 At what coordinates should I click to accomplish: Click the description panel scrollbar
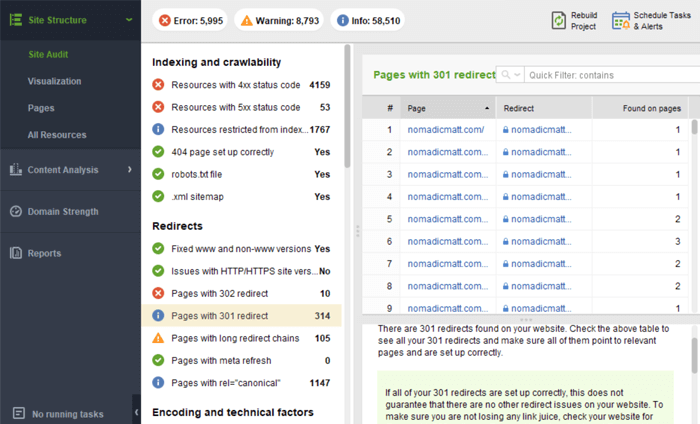pos(694,355)
